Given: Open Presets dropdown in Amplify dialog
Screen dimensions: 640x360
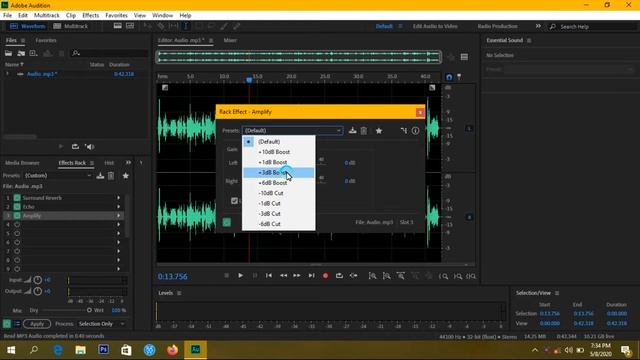Looking at the screenshot, I should coord(293,131).
